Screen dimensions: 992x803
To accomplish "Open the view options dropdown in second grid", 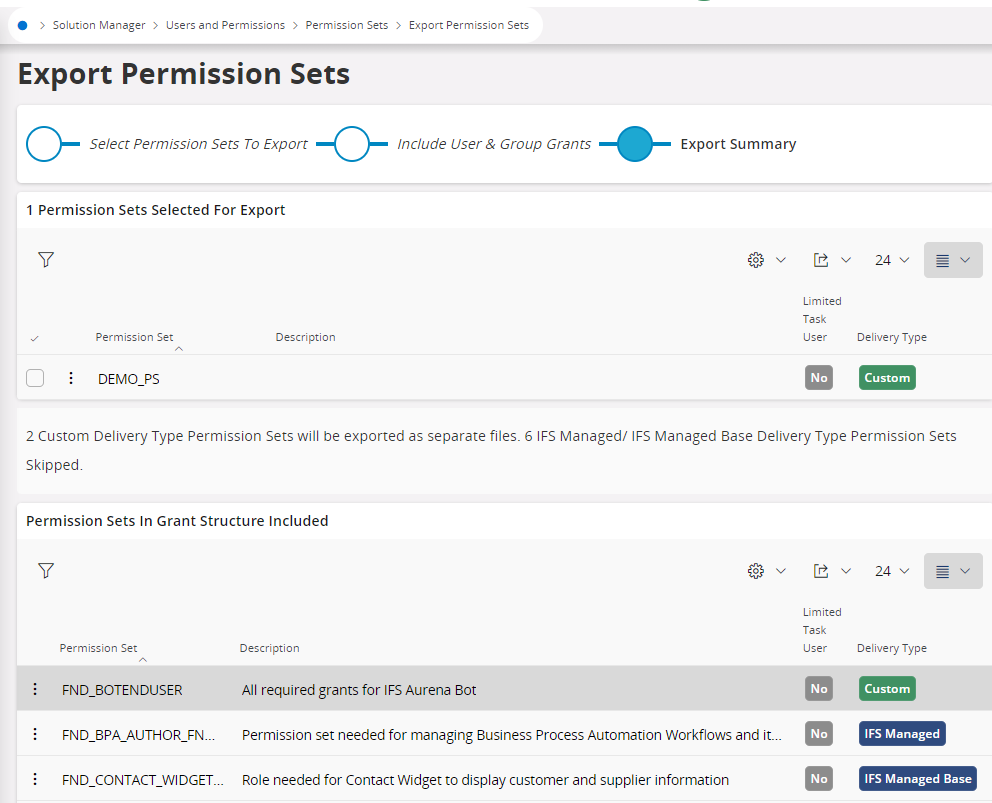I will click(952, 570).
